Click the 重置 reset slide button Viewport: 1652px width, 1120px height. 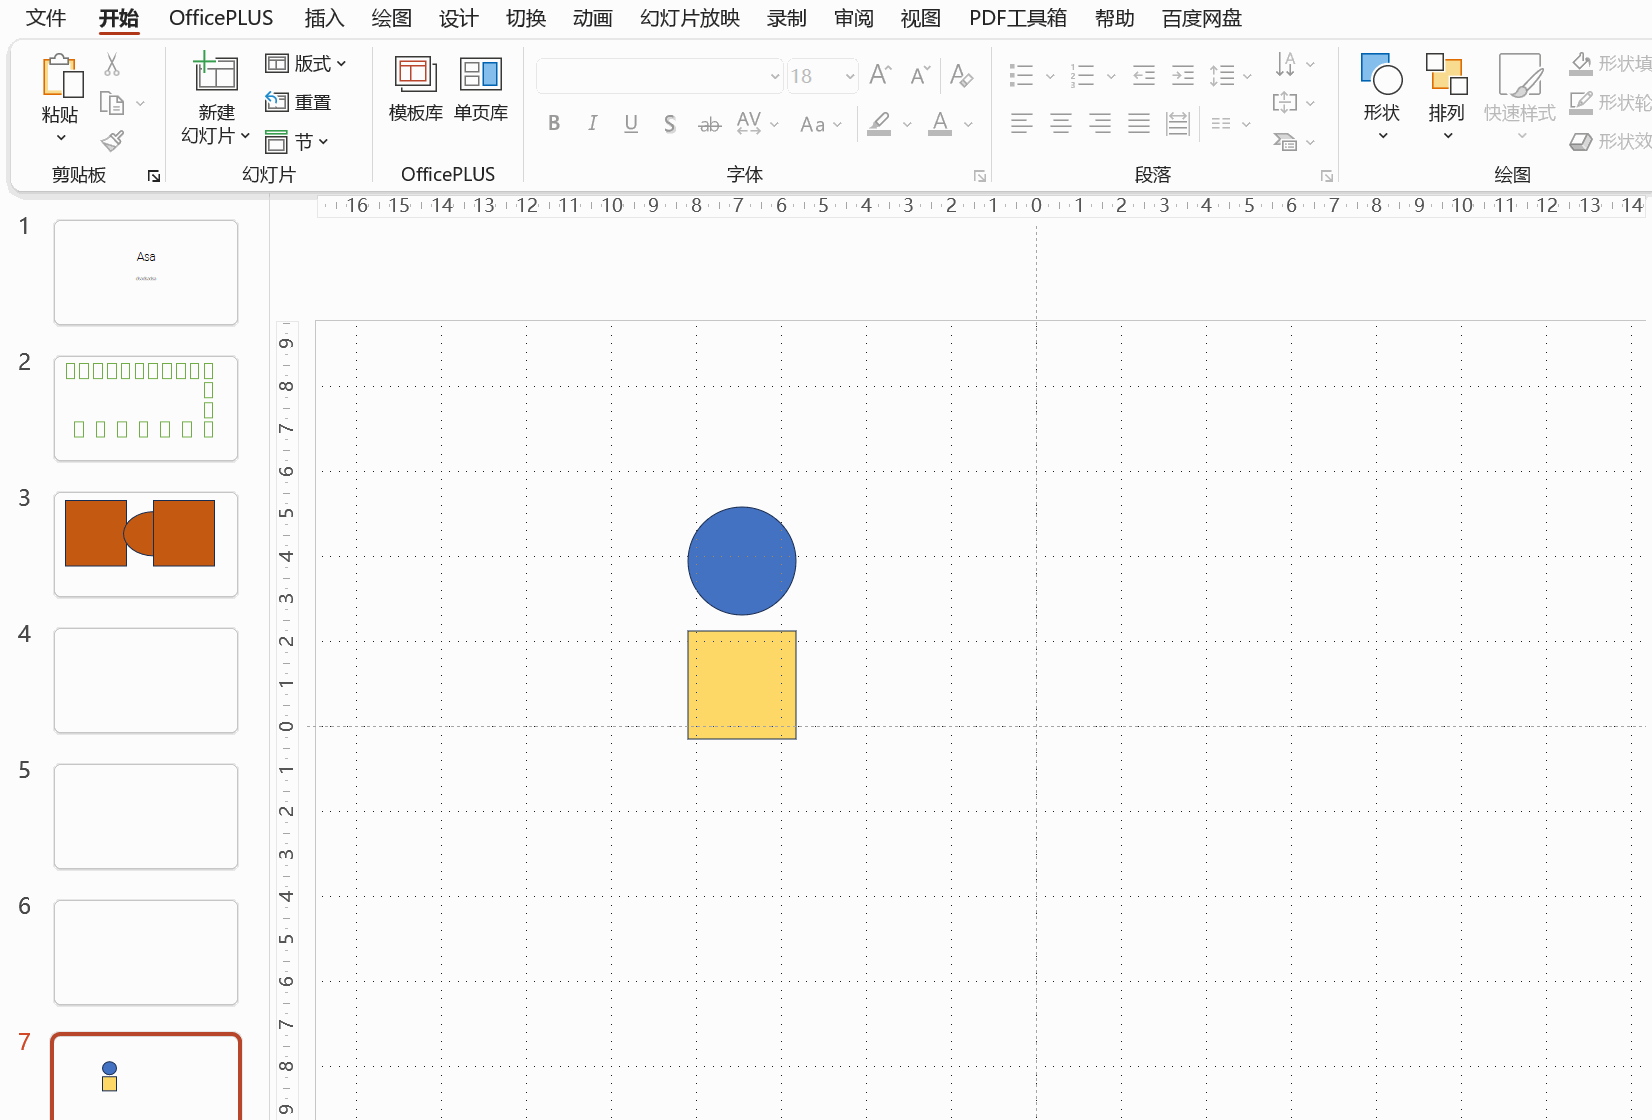click(298, 102)
